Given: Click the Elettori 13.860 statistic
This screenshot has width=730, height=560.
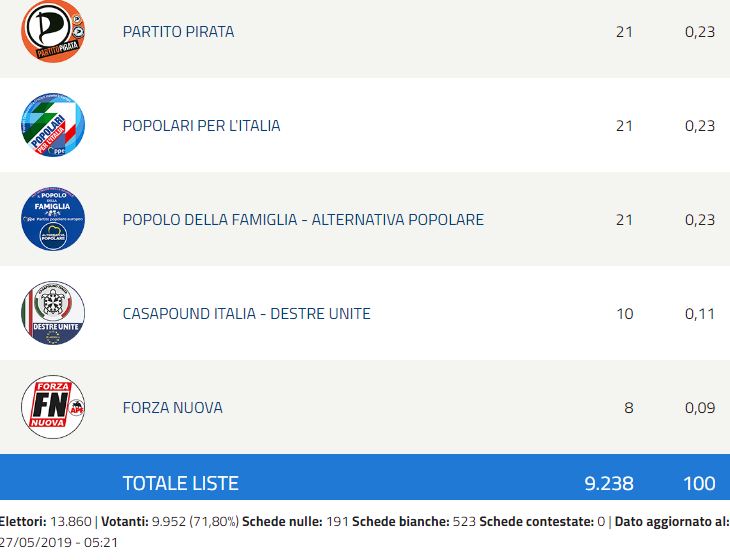Looking at the screenshot, I should pyautogui.click(x=45, y=521).
